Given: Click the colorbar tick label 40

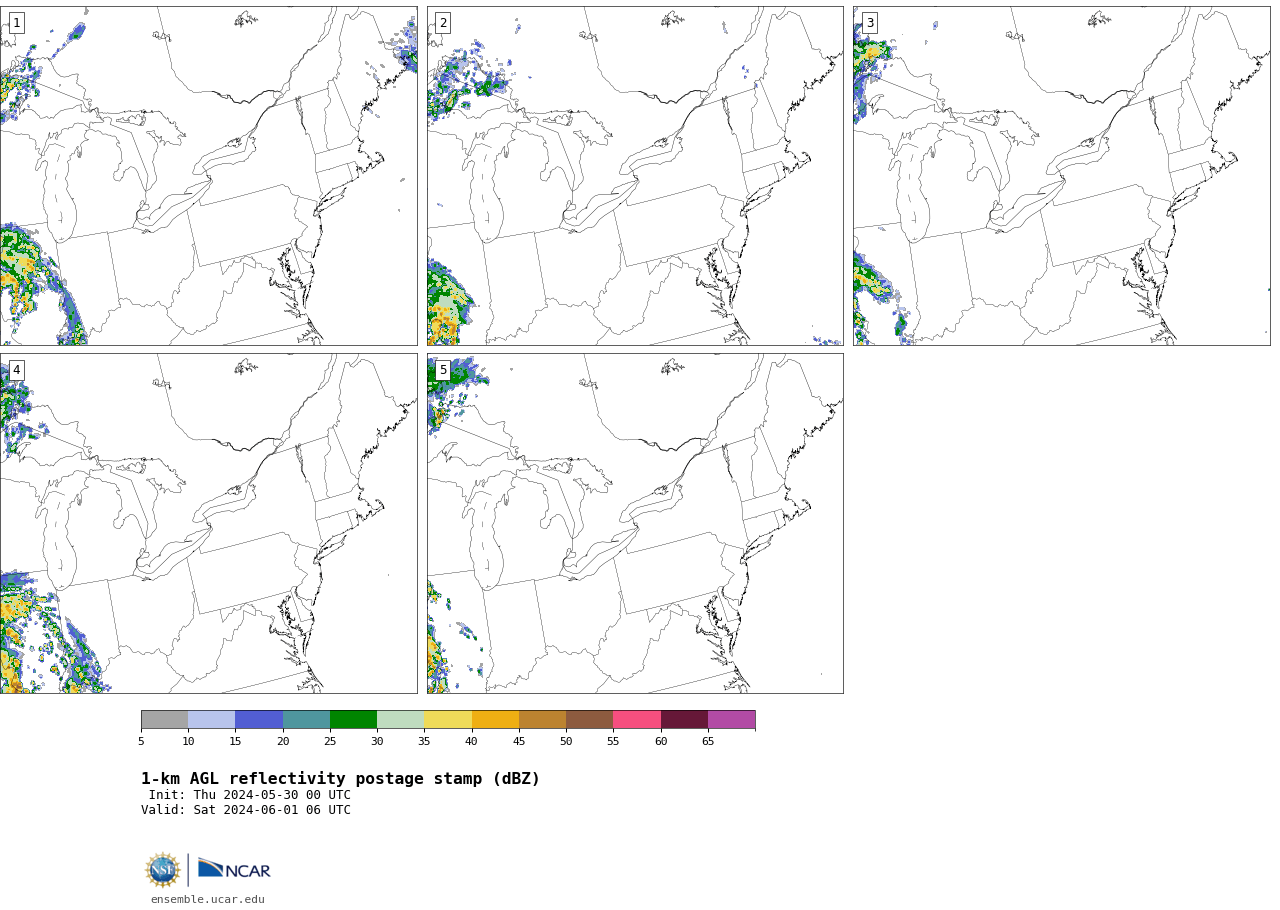Looking at the screenshot, I should 471,741.
